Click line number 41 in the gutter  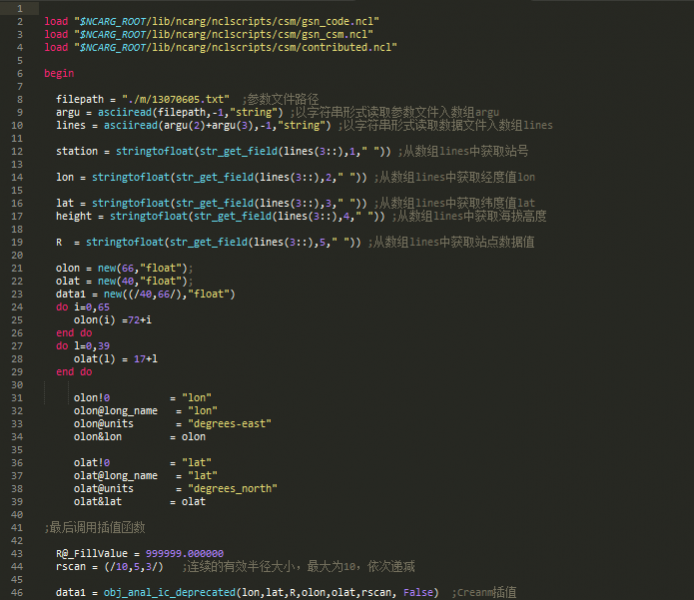tap(17, 527)
